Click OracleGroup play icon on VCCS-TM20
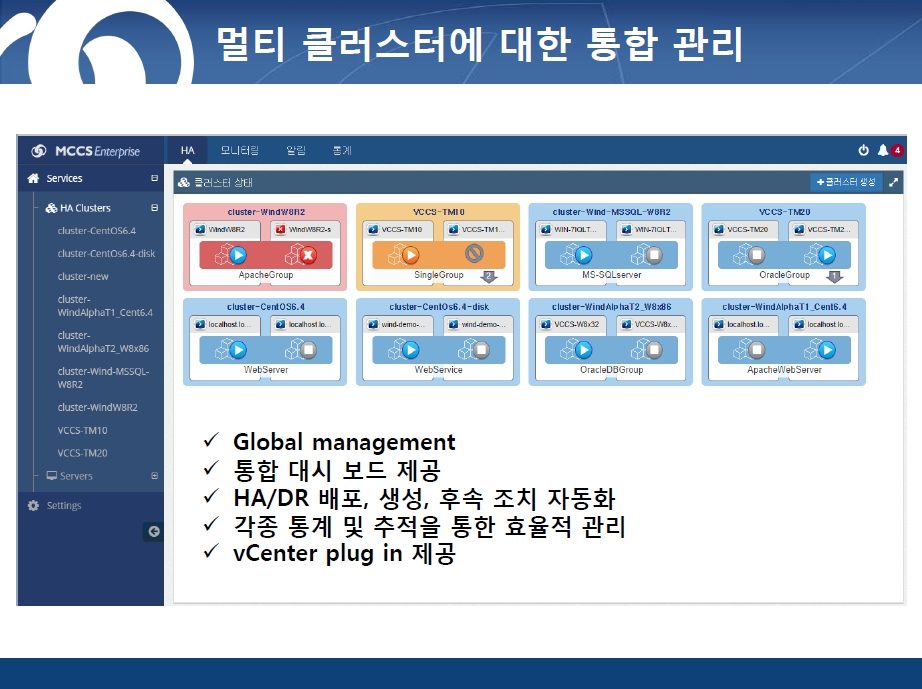 point(826,255)
